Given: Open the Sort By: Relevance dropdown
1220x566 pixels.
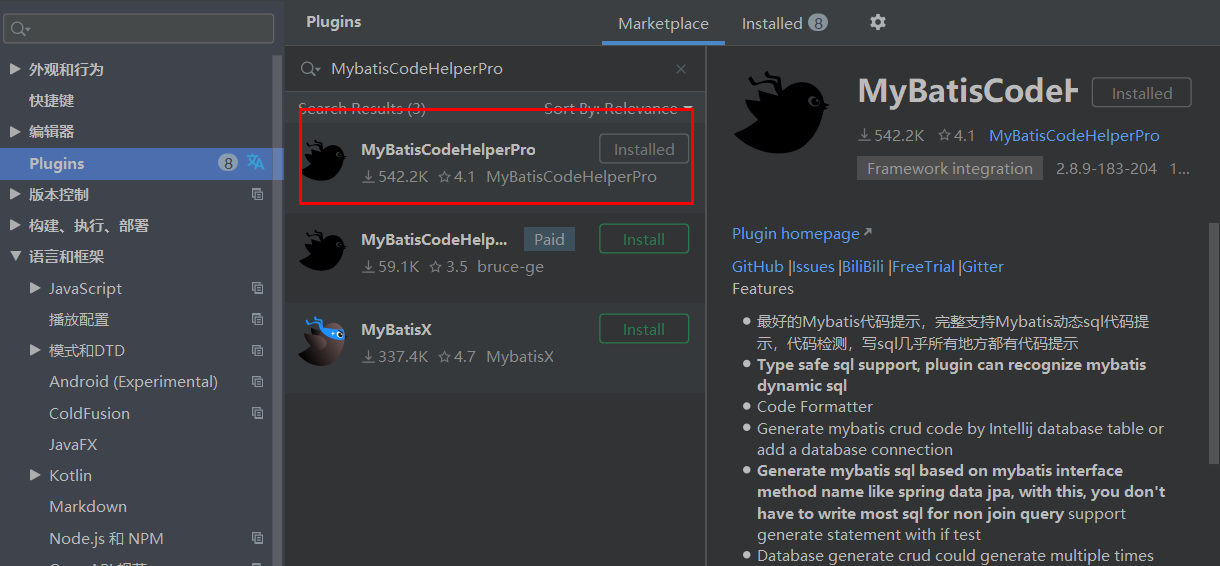Looking at the screenshot, I should 618,108.
